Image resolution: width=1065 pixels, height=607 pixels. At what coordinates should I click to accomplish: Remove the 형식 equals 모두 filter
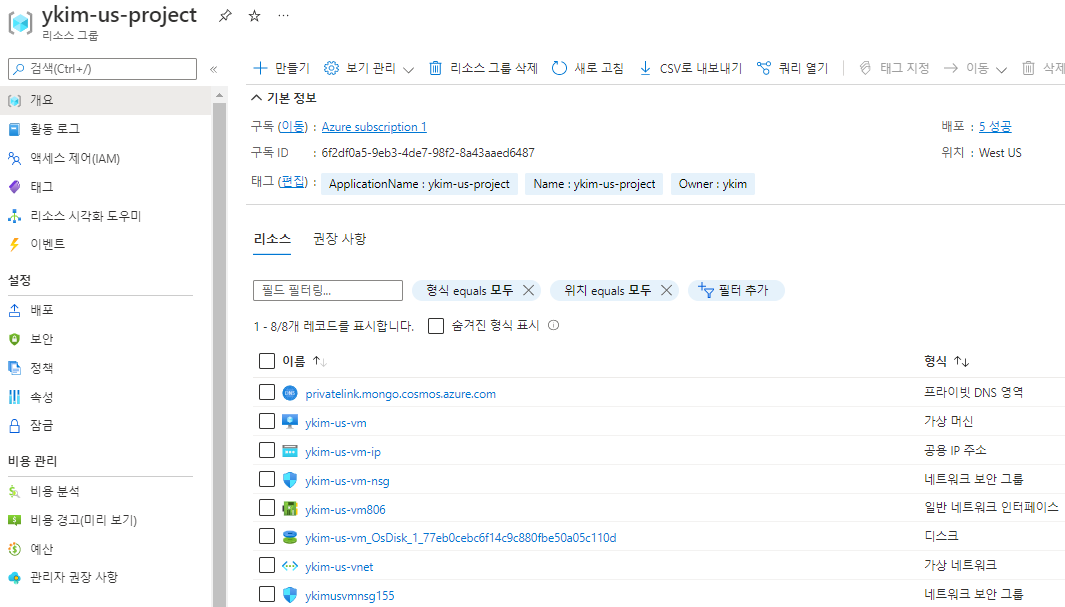pos(528,291)
